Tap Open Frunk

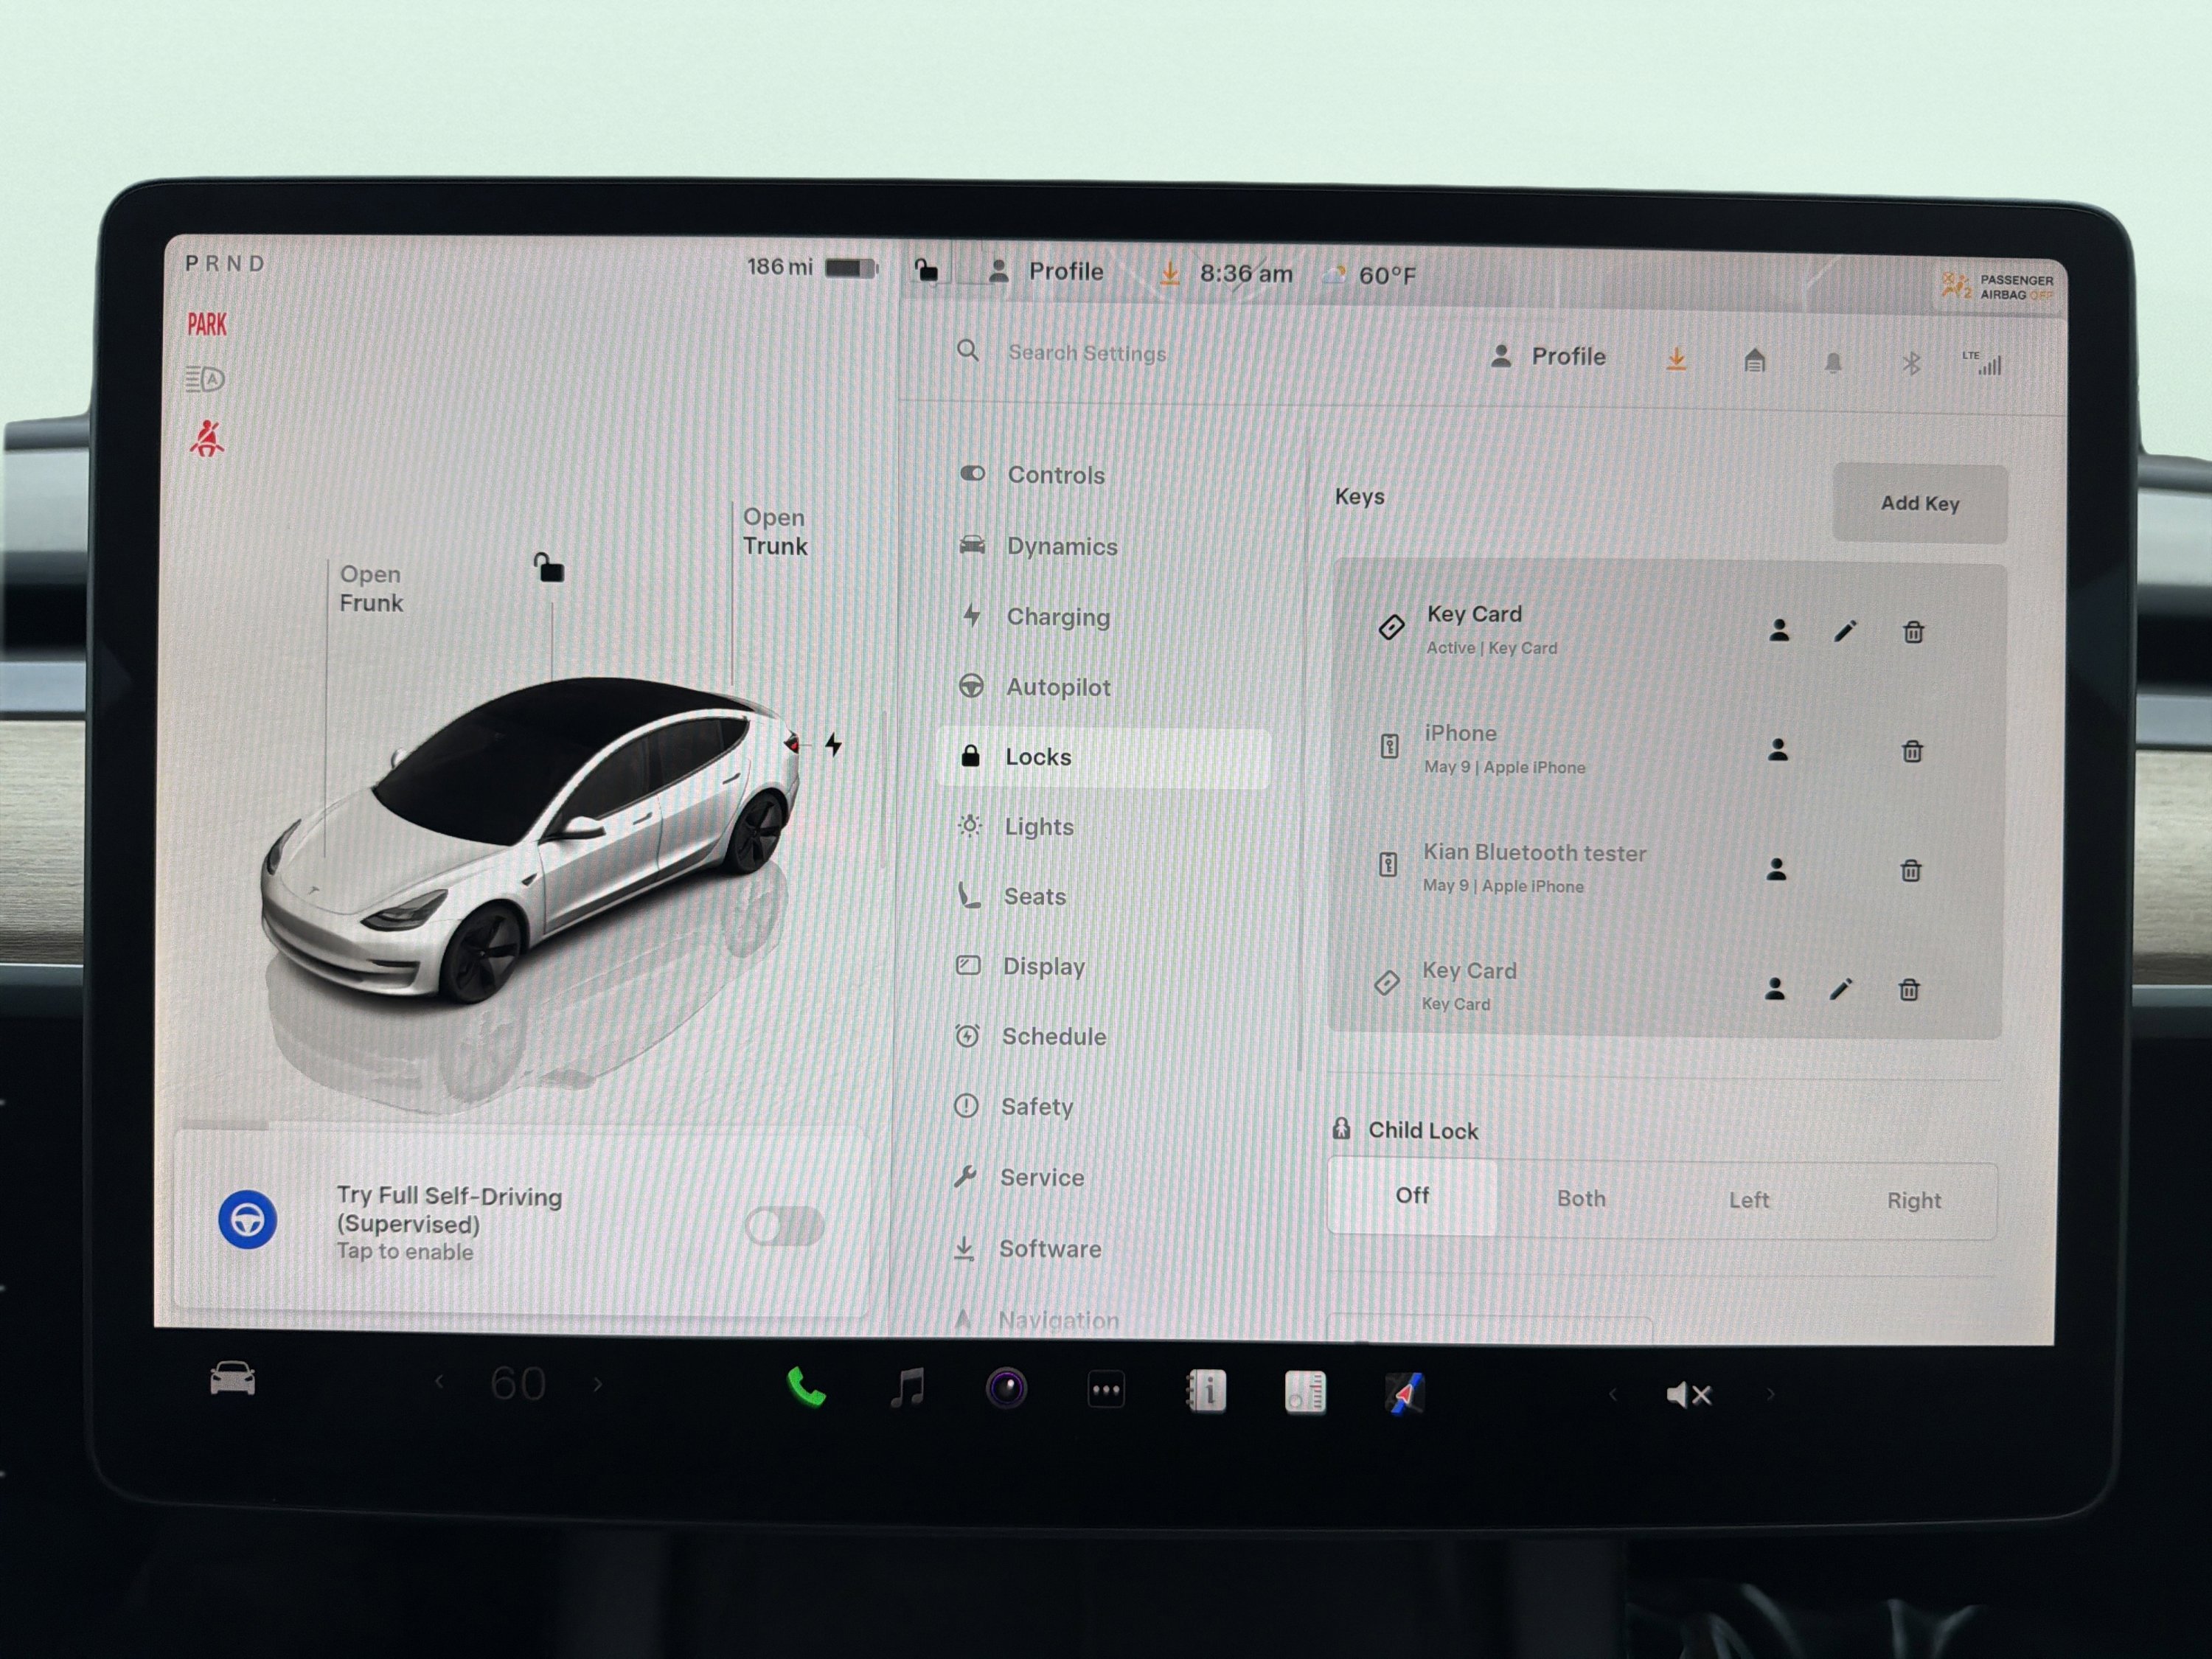click(x=371, y=588)
